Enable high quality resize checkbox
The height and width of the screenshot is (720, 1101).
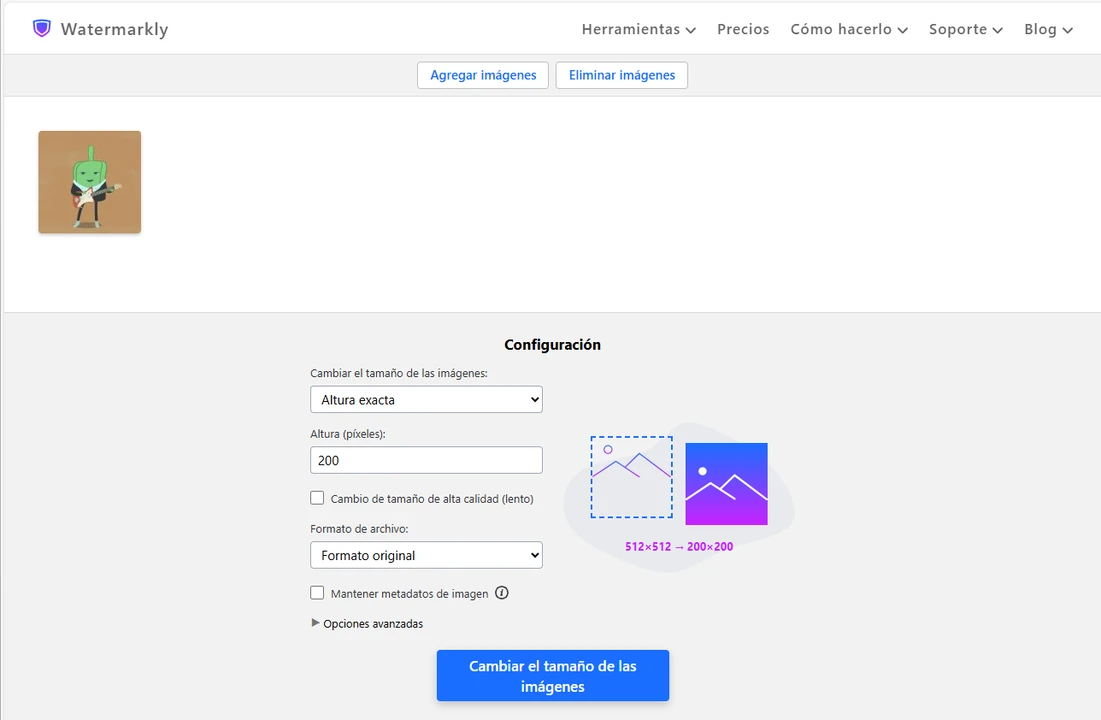(317, 498)
